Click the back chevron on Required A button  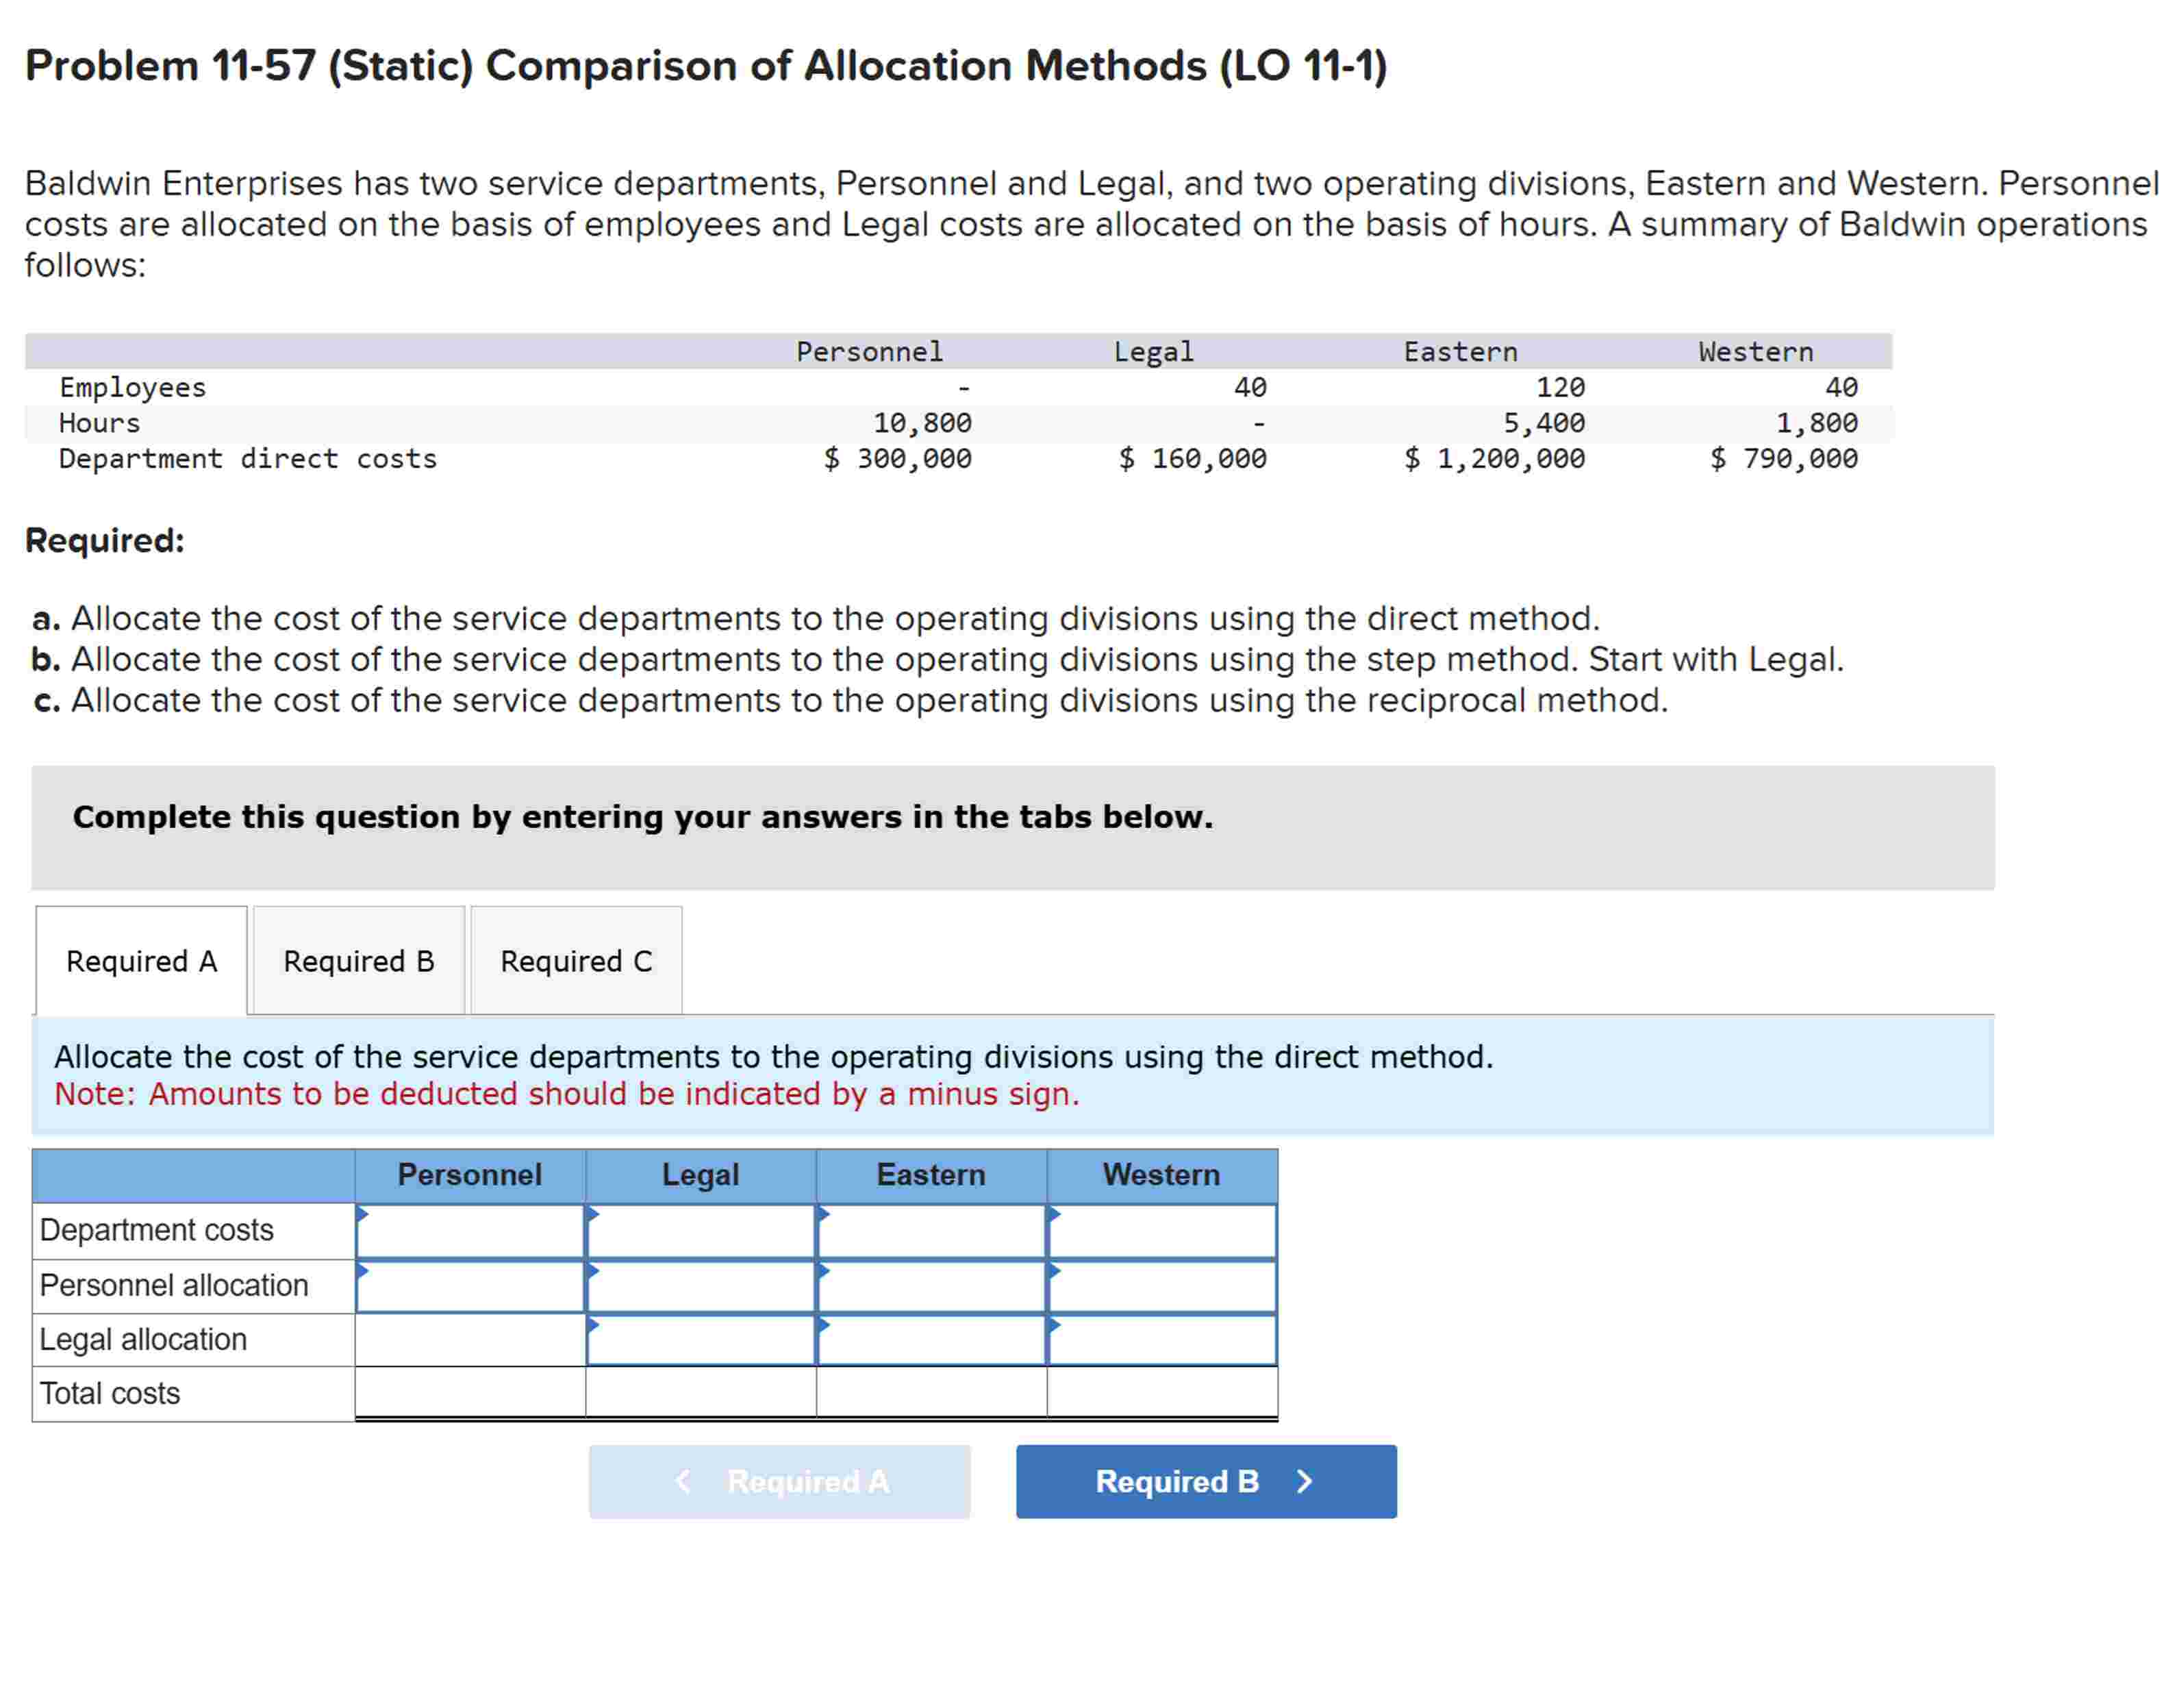[683, 1482]
